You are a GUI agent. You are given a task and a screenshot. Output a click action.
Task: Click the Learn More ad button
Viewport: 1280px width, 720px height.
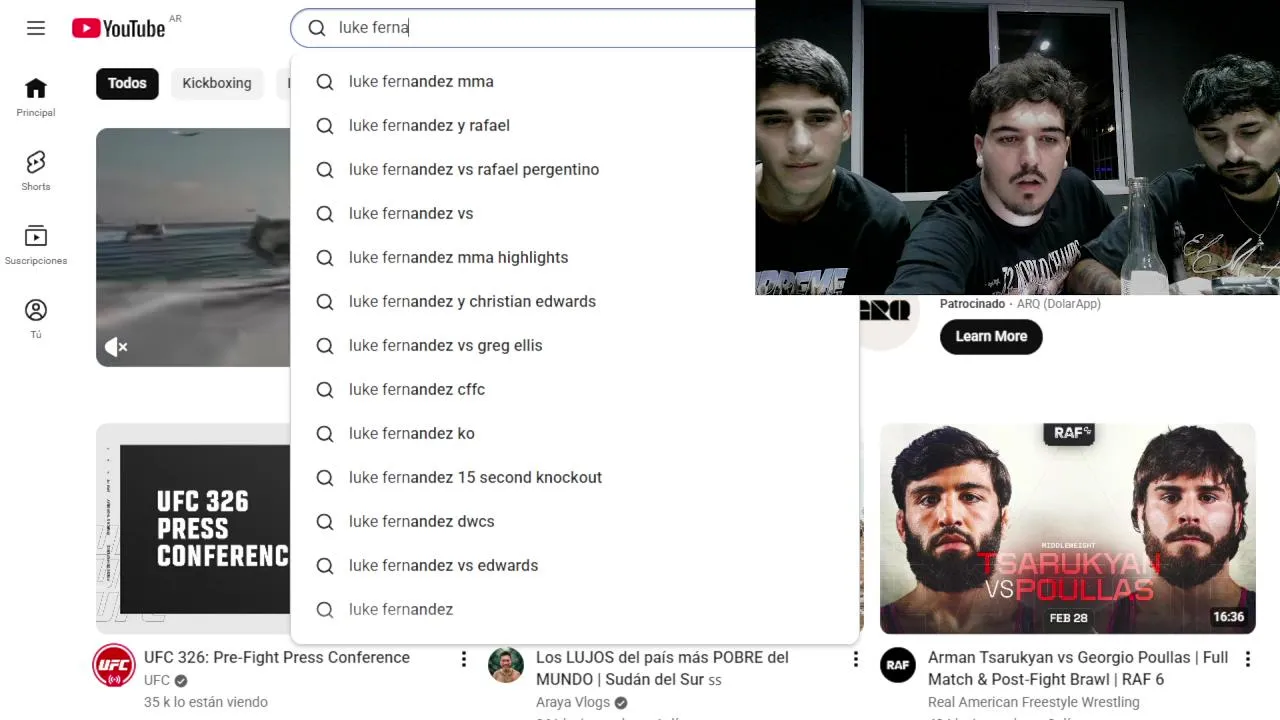(x=991, y=336)
